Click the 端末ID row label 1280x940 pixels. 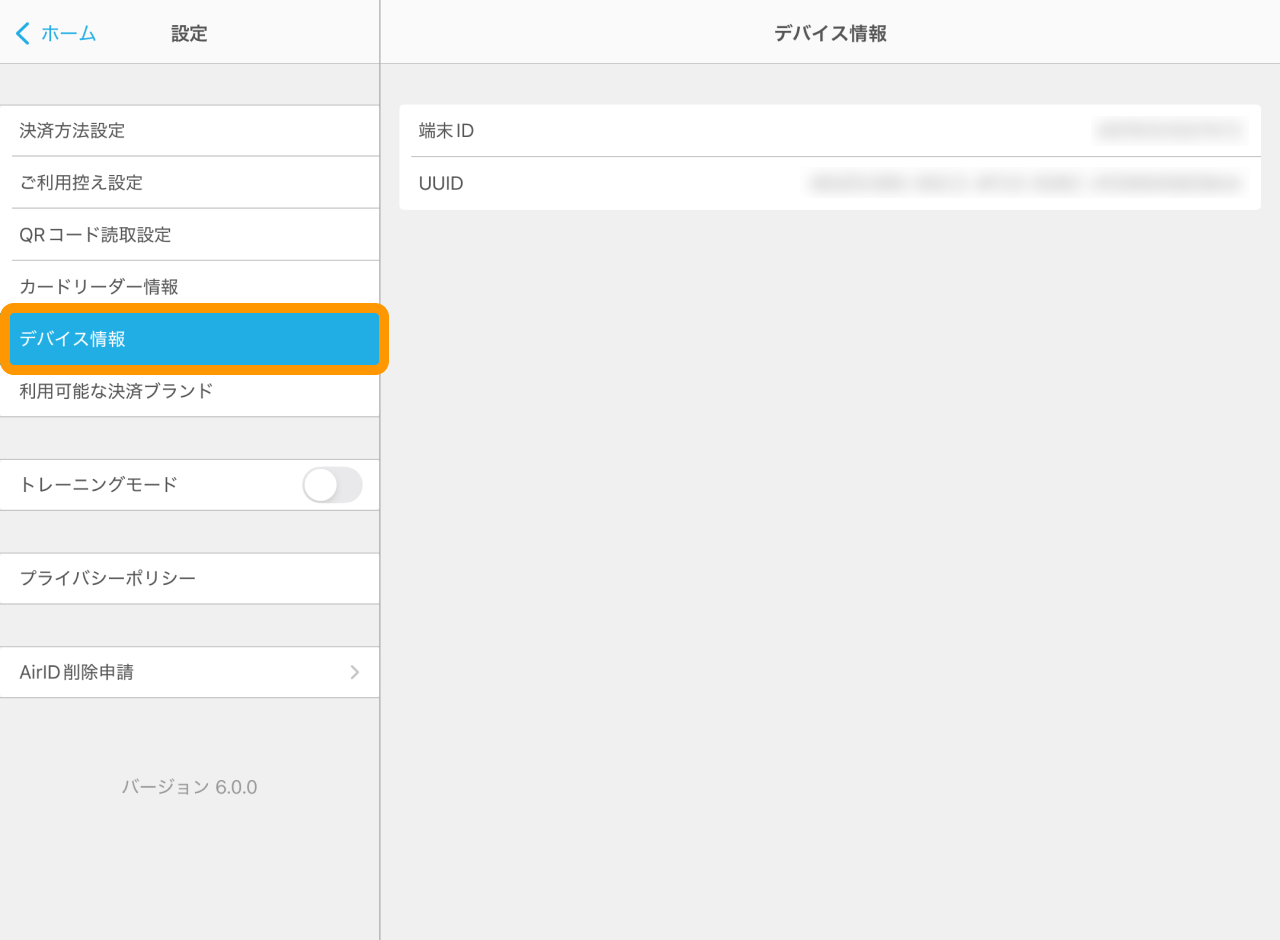click(444, 130)
